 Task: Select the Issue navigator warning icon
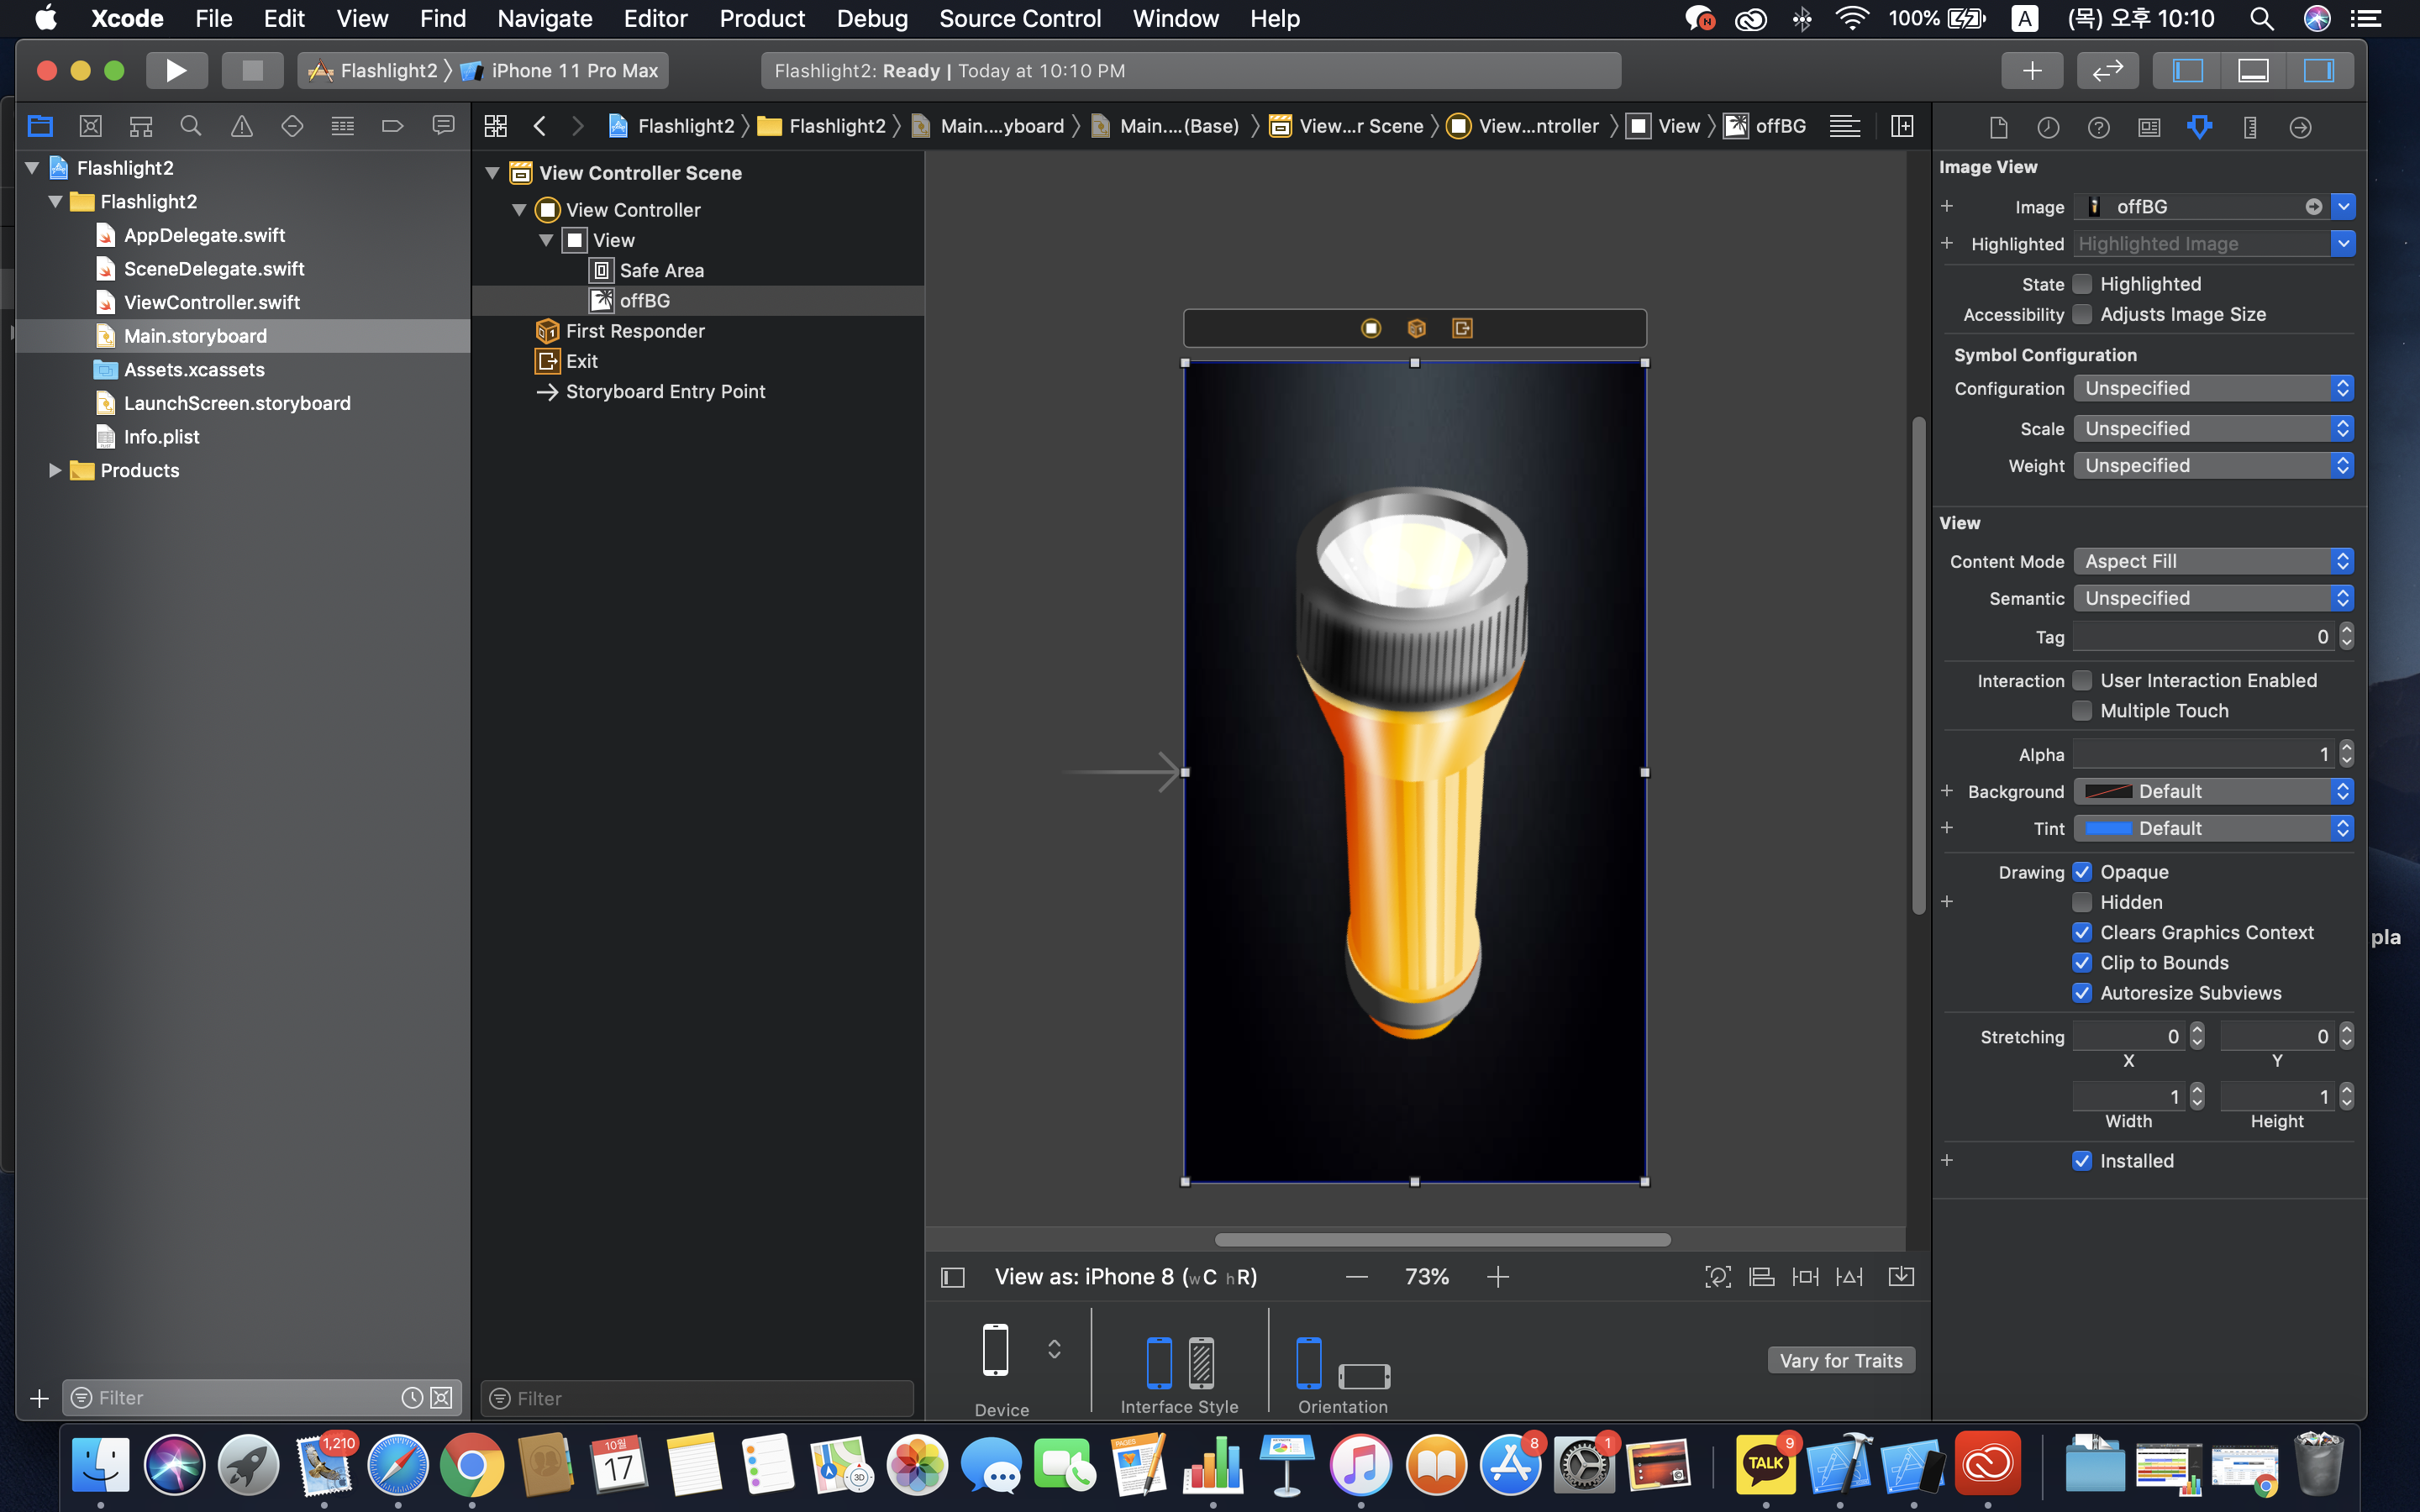pos(241,126)
